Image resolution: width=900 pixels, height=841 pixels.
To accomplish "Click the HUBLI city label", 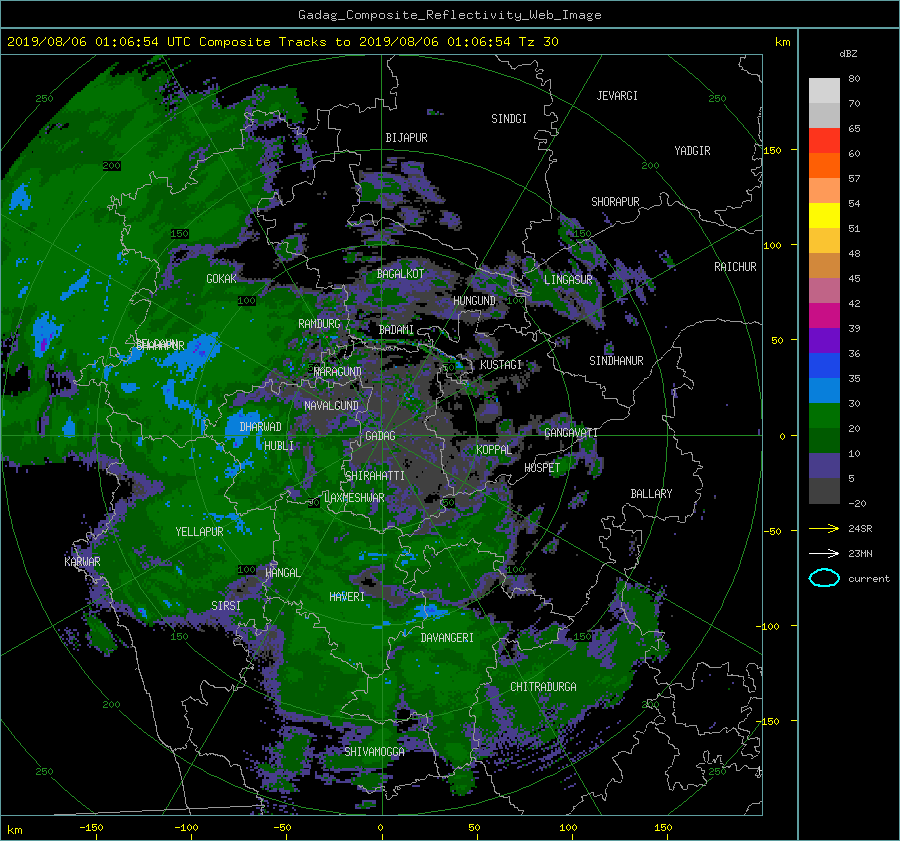I will 279,446.
